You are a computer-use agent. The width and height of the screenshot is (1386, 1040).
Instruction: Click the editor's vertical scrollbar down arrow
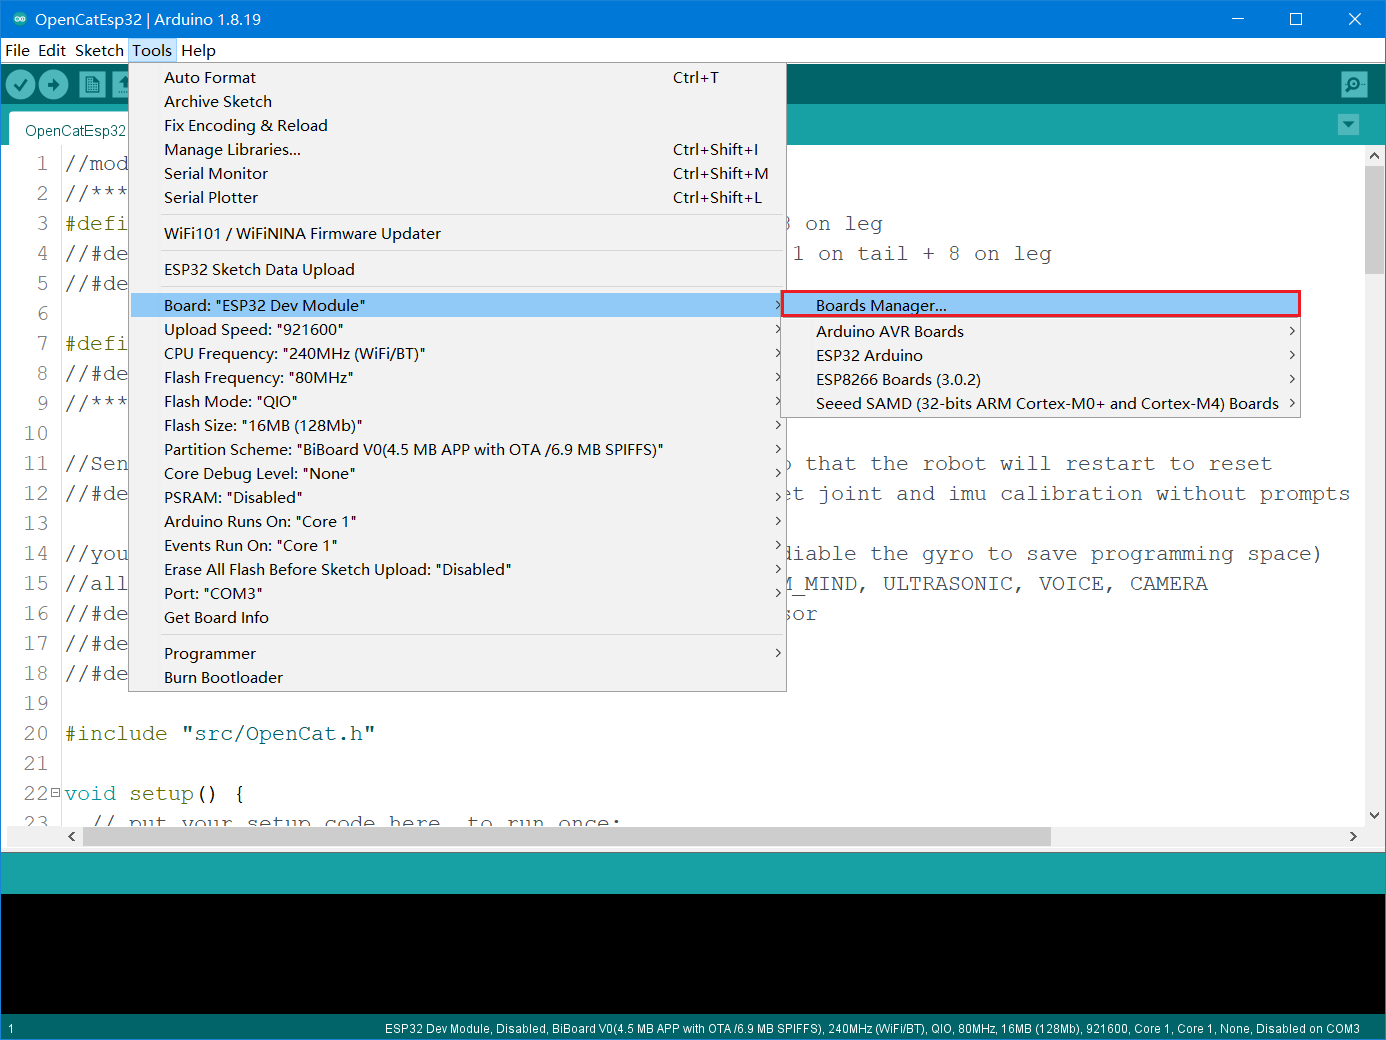tap(1374, 815)
